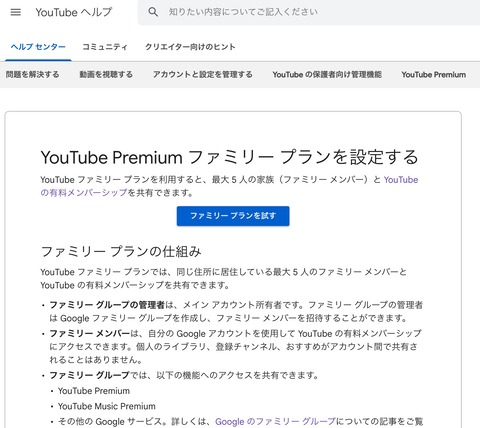
Task: Click the page heading about ファミリー プラン設定
Action: [x=229, y=157]
